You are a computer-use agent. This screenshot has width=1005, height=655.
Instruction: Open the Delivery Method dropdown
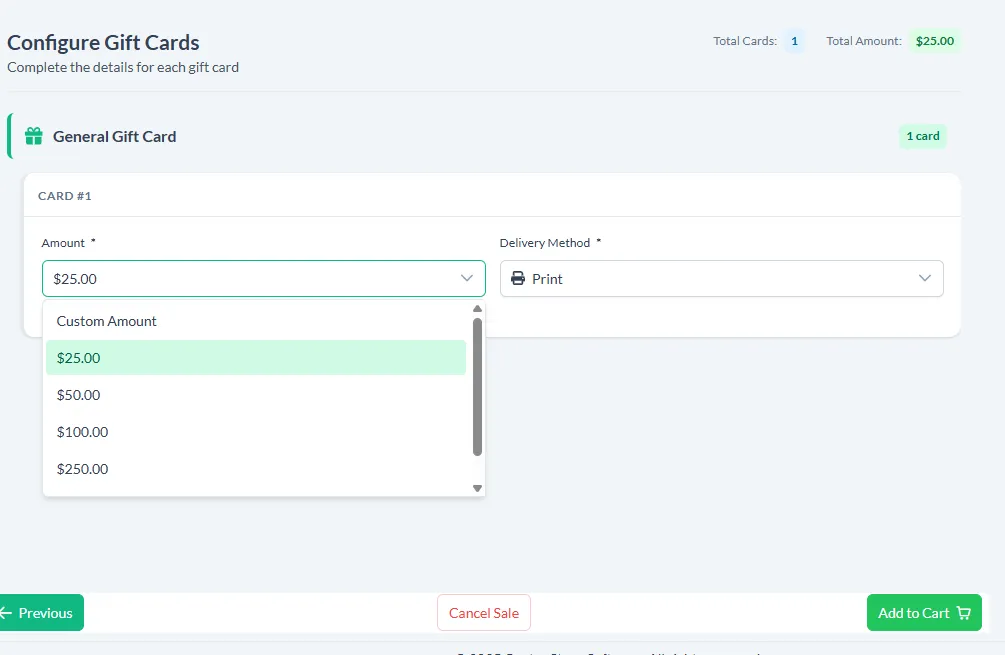tap(722, 279)
